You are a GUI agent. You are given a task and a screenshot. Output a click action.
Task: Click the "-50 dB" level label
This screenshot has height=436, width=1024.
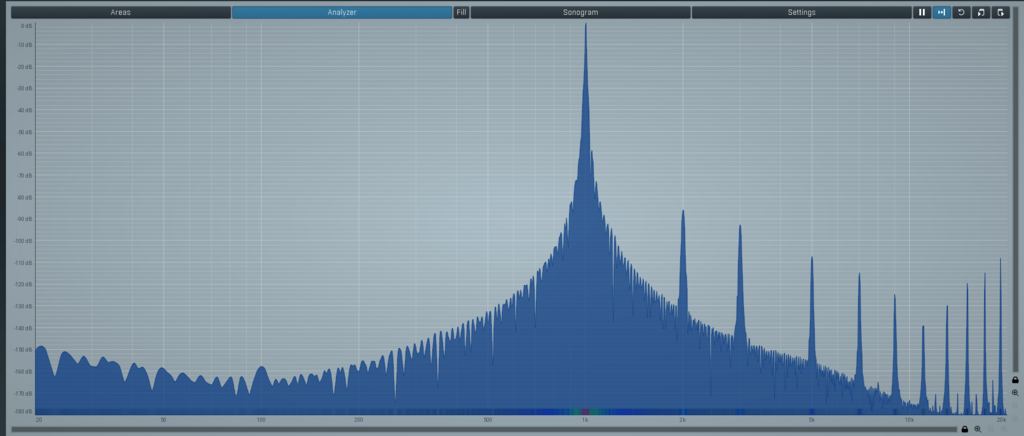tap(25, 132)
